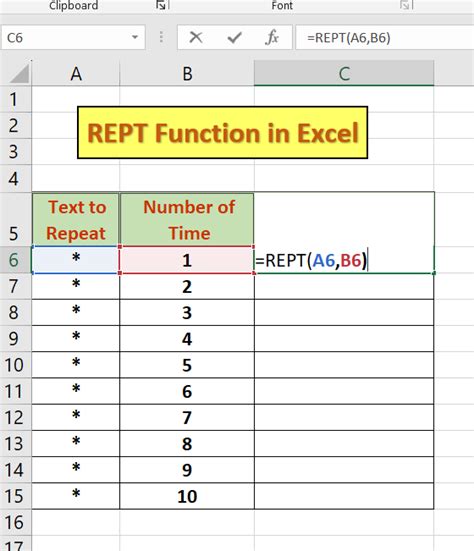Select row 8 header
This screenshot has height=551, width=474.
(15, 312)
